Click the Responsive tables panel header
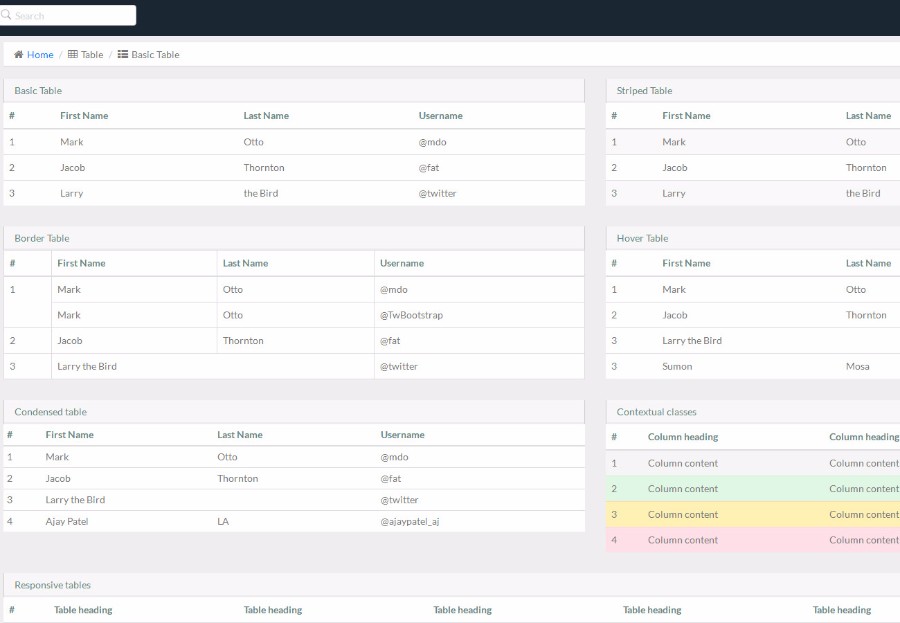The width and height of the screenshot is (900, 623). coord(451,585)
